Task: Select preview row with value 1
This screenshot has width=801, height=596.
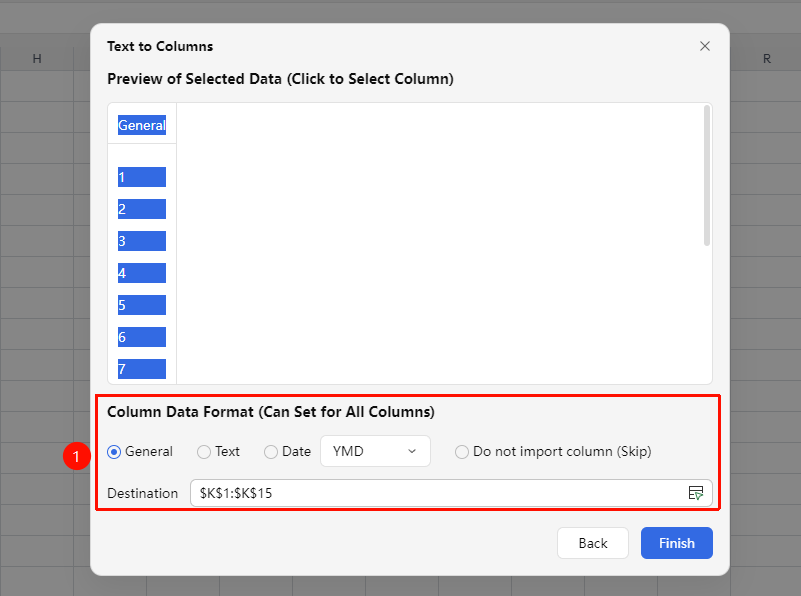Action: [142, 177]
